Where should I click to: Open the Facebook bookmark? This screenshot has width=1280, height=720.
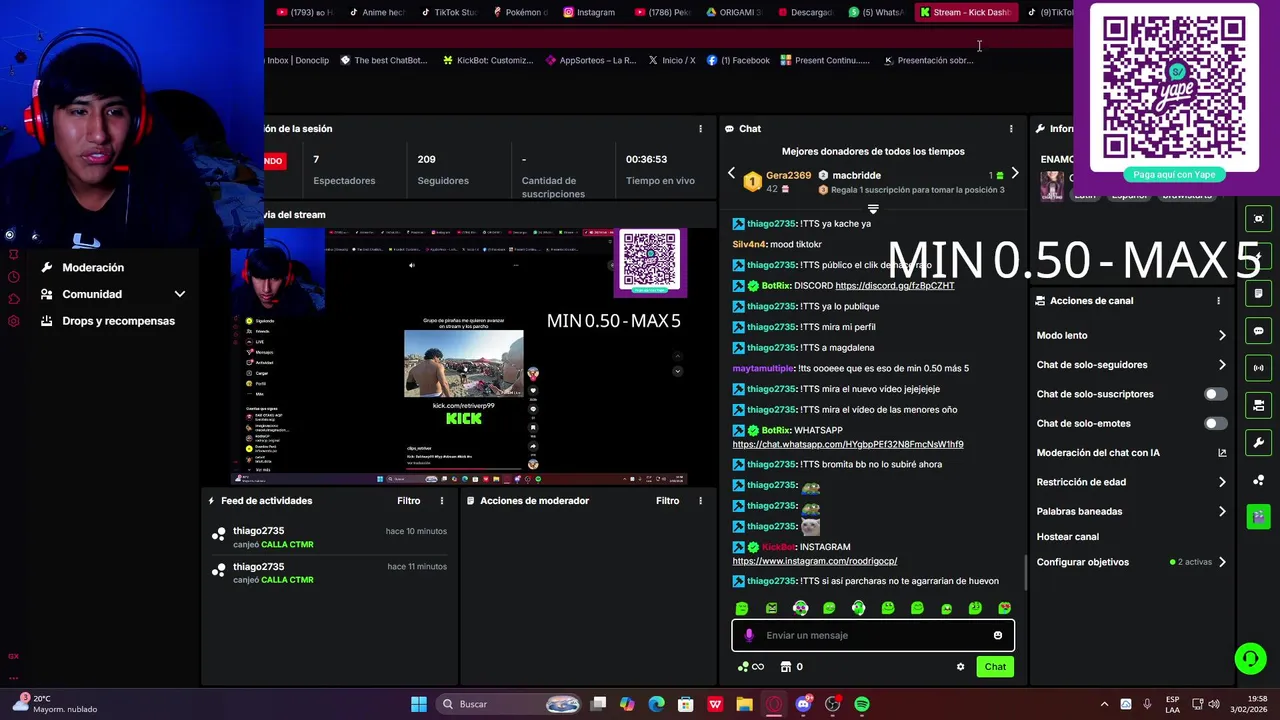(x=738, y=60)
